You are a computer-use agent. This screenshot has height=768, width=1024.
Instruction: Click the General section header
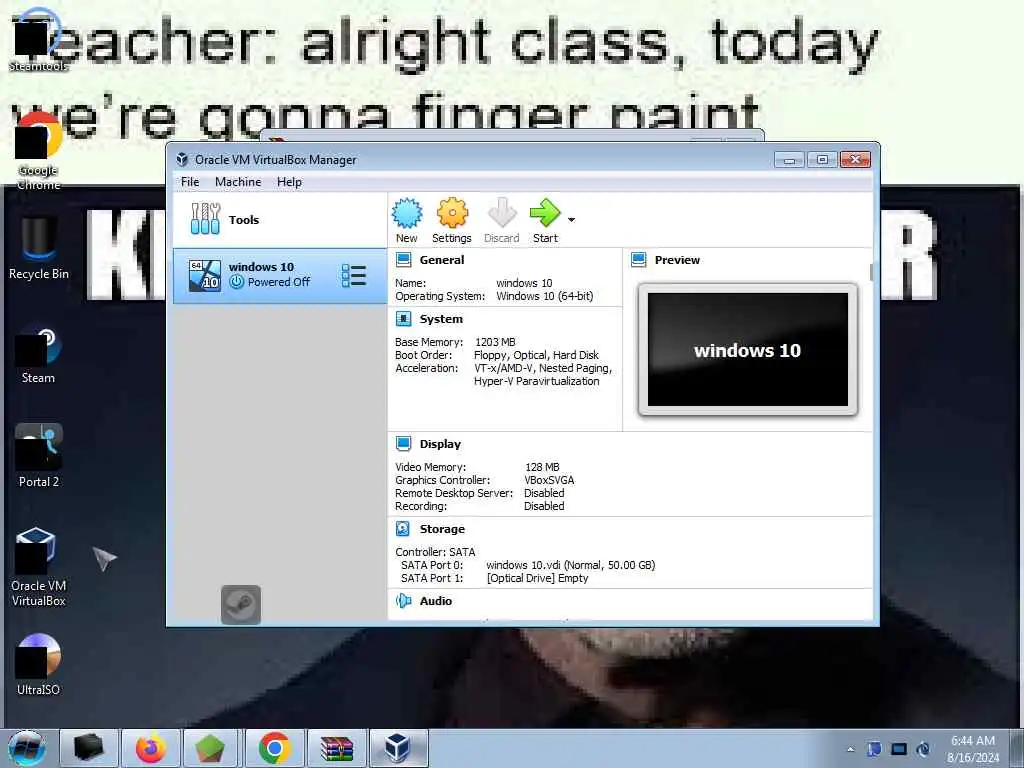click(441, 260)
